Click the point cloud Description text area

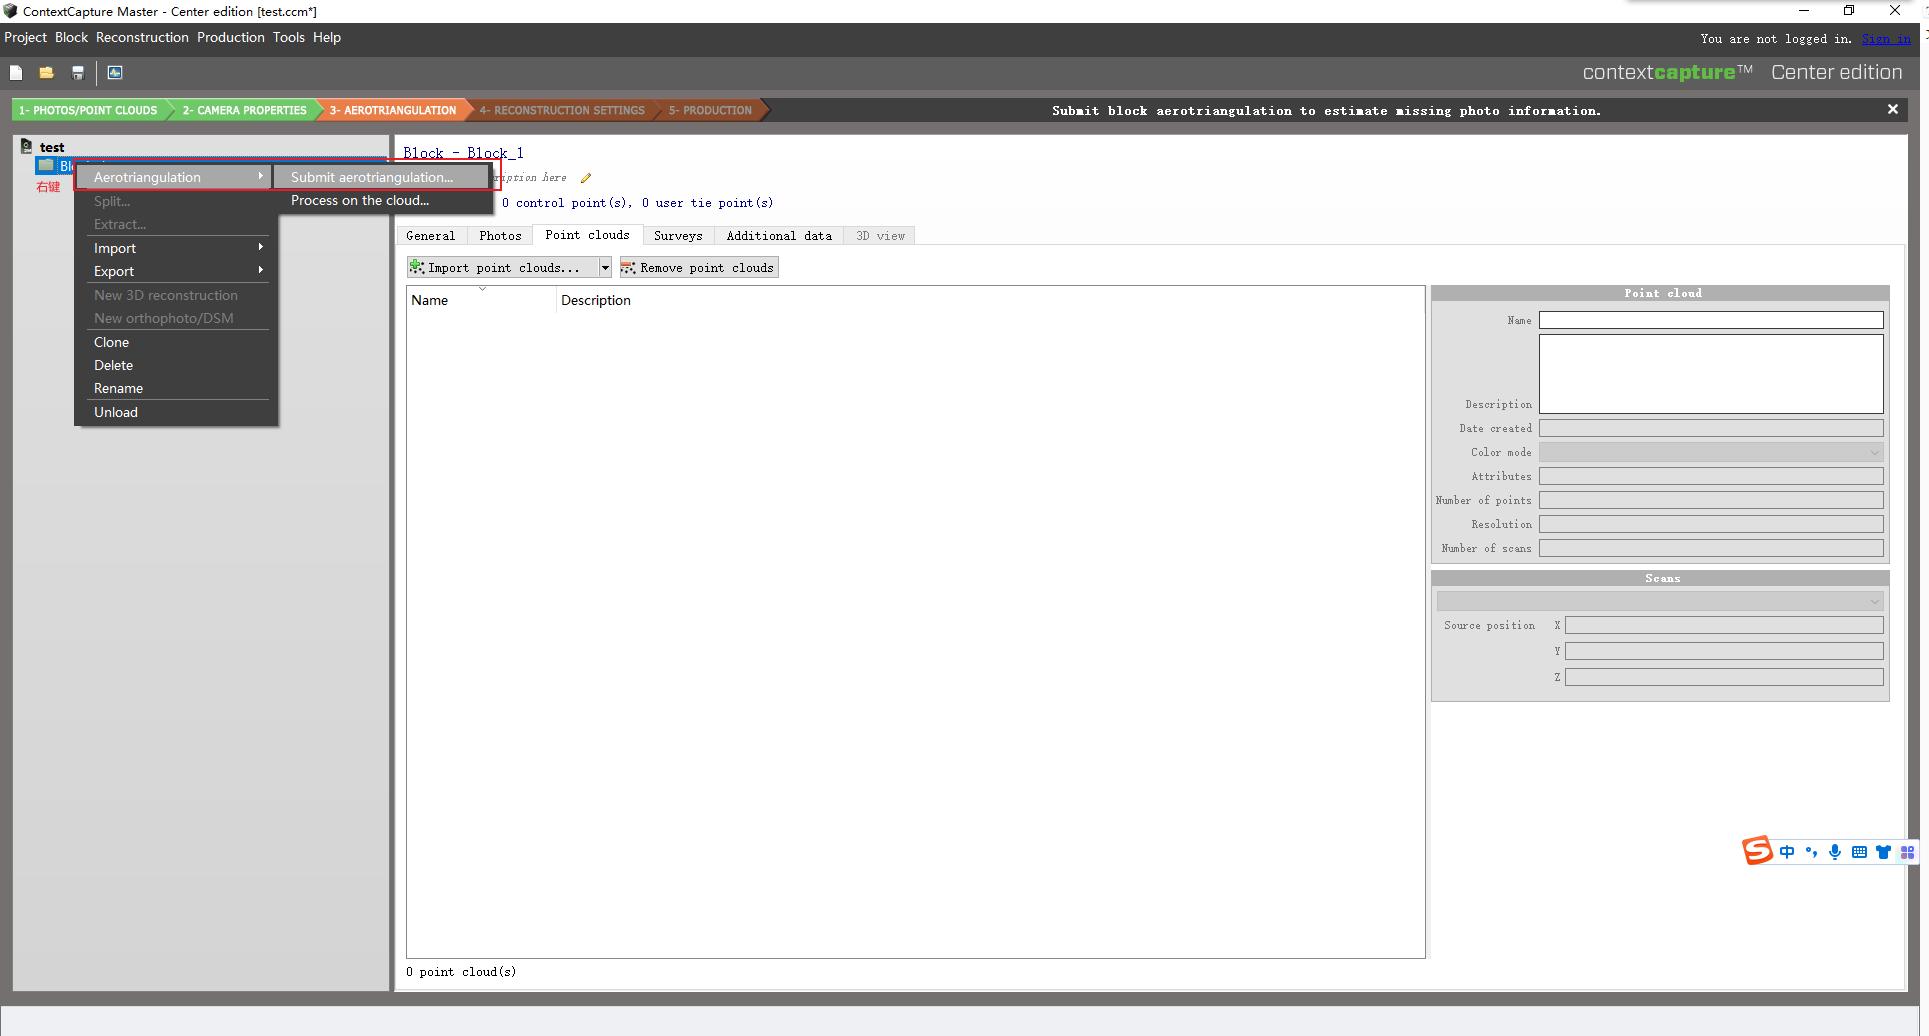coord(1710,373)
